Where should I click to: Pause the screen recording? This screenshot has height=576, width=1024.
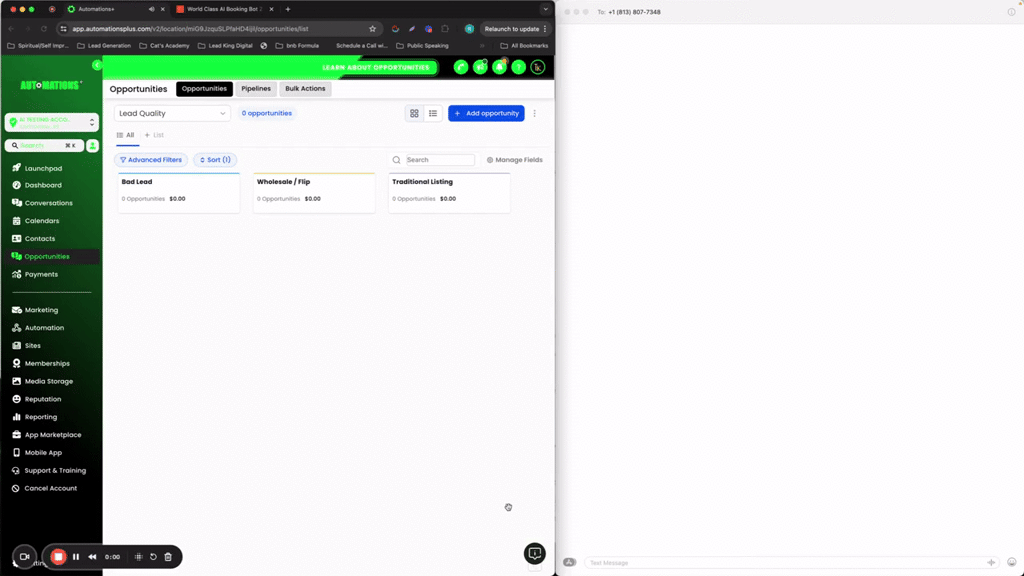76,557
